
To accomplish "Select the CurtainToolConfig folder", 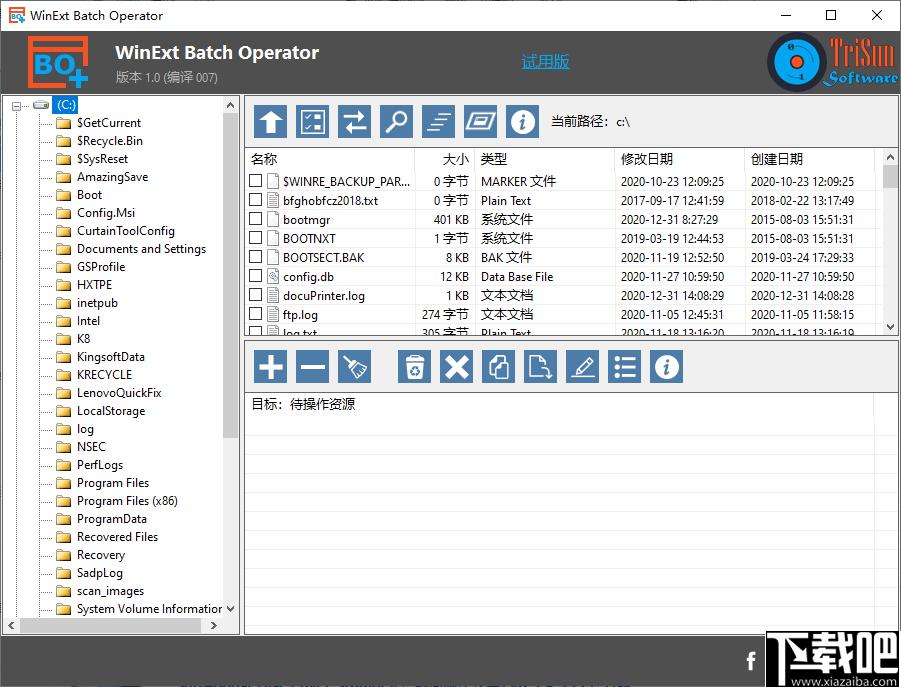I will (126, 231).
